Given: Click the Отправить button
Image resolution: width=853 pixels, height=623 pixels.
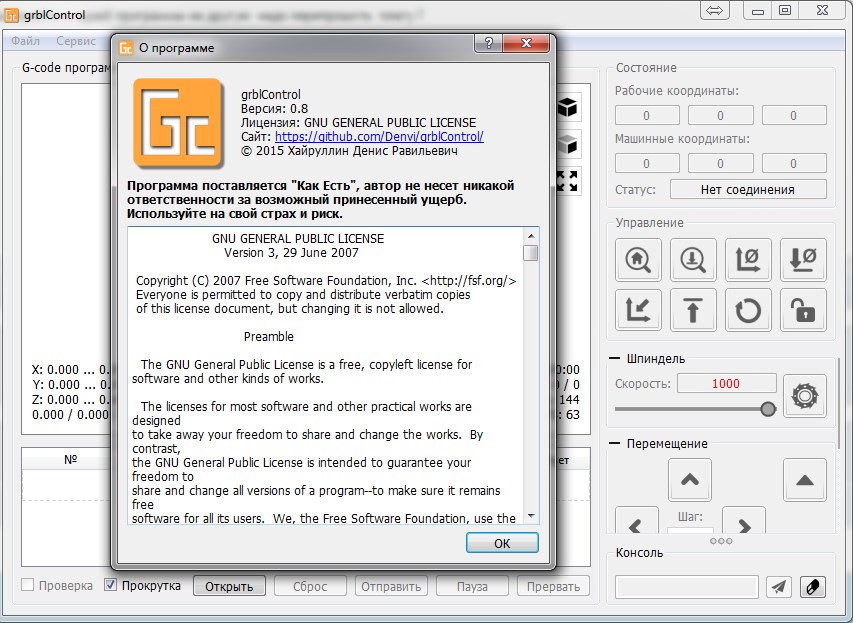Looking at the screenshot, I should coord(391,587).
